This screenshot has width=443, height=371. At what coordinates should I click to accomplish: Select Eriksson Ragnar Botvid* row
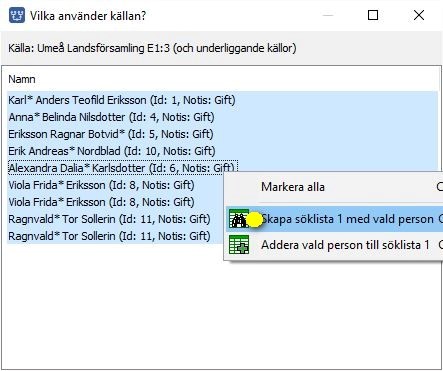pyautogui.click(x=222, y=134)
